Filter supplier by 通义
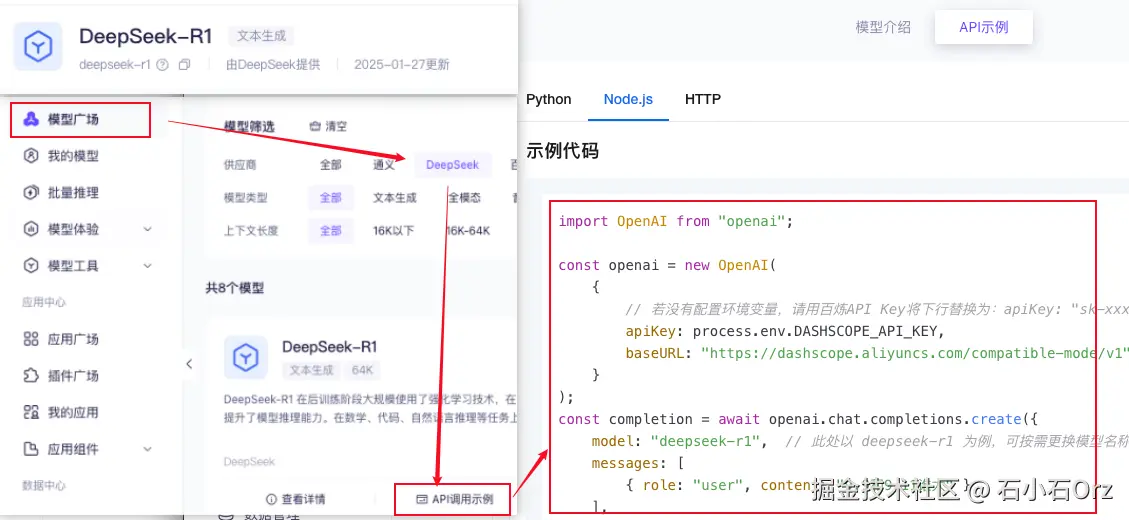 coord(384,165)
